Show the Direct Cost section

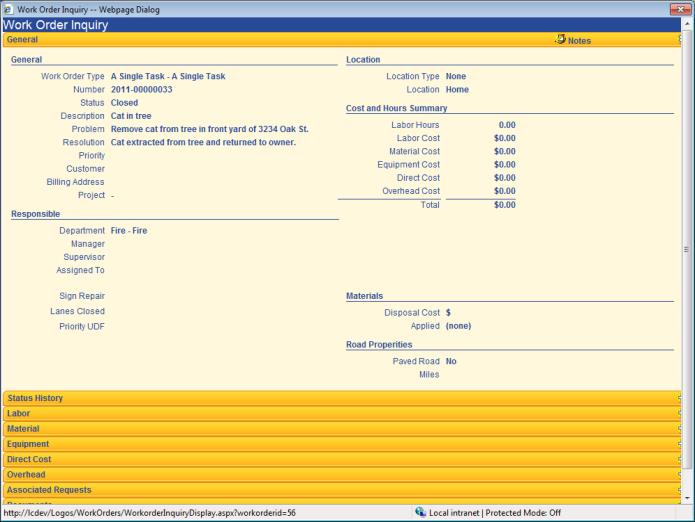pyautogui.click(x=29, y=459)
